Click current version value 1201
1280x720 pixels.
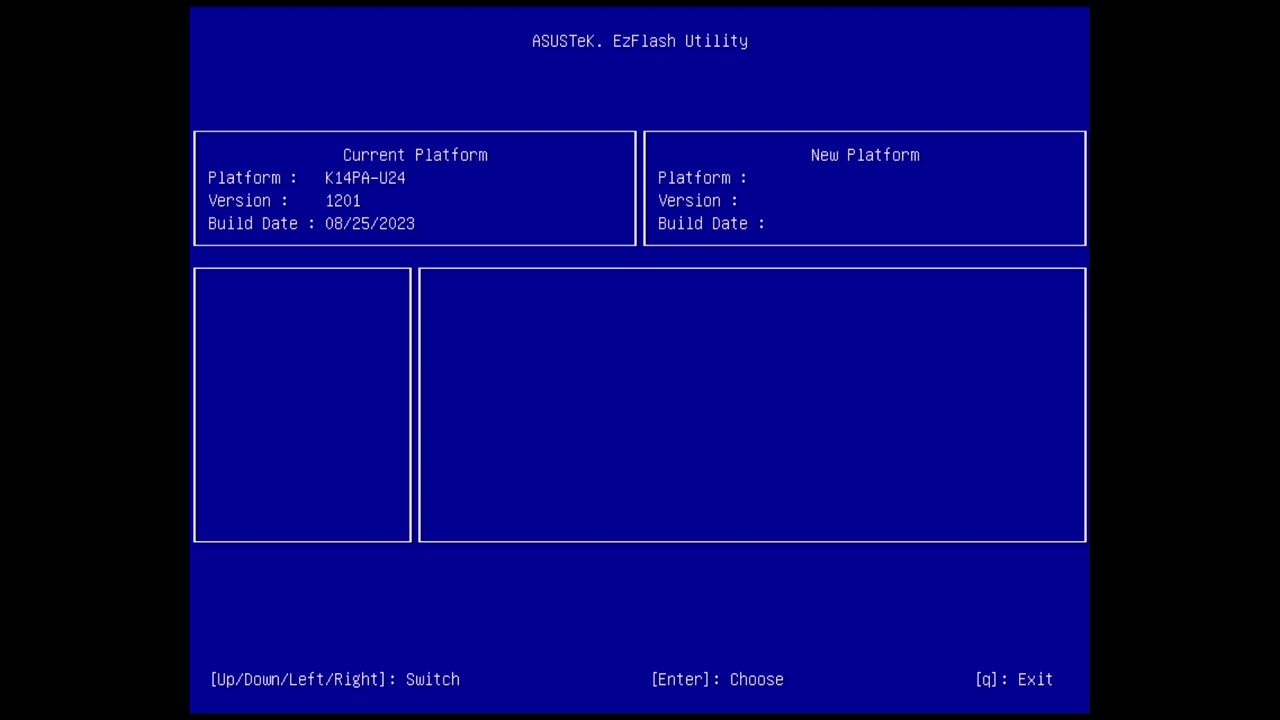343,201
